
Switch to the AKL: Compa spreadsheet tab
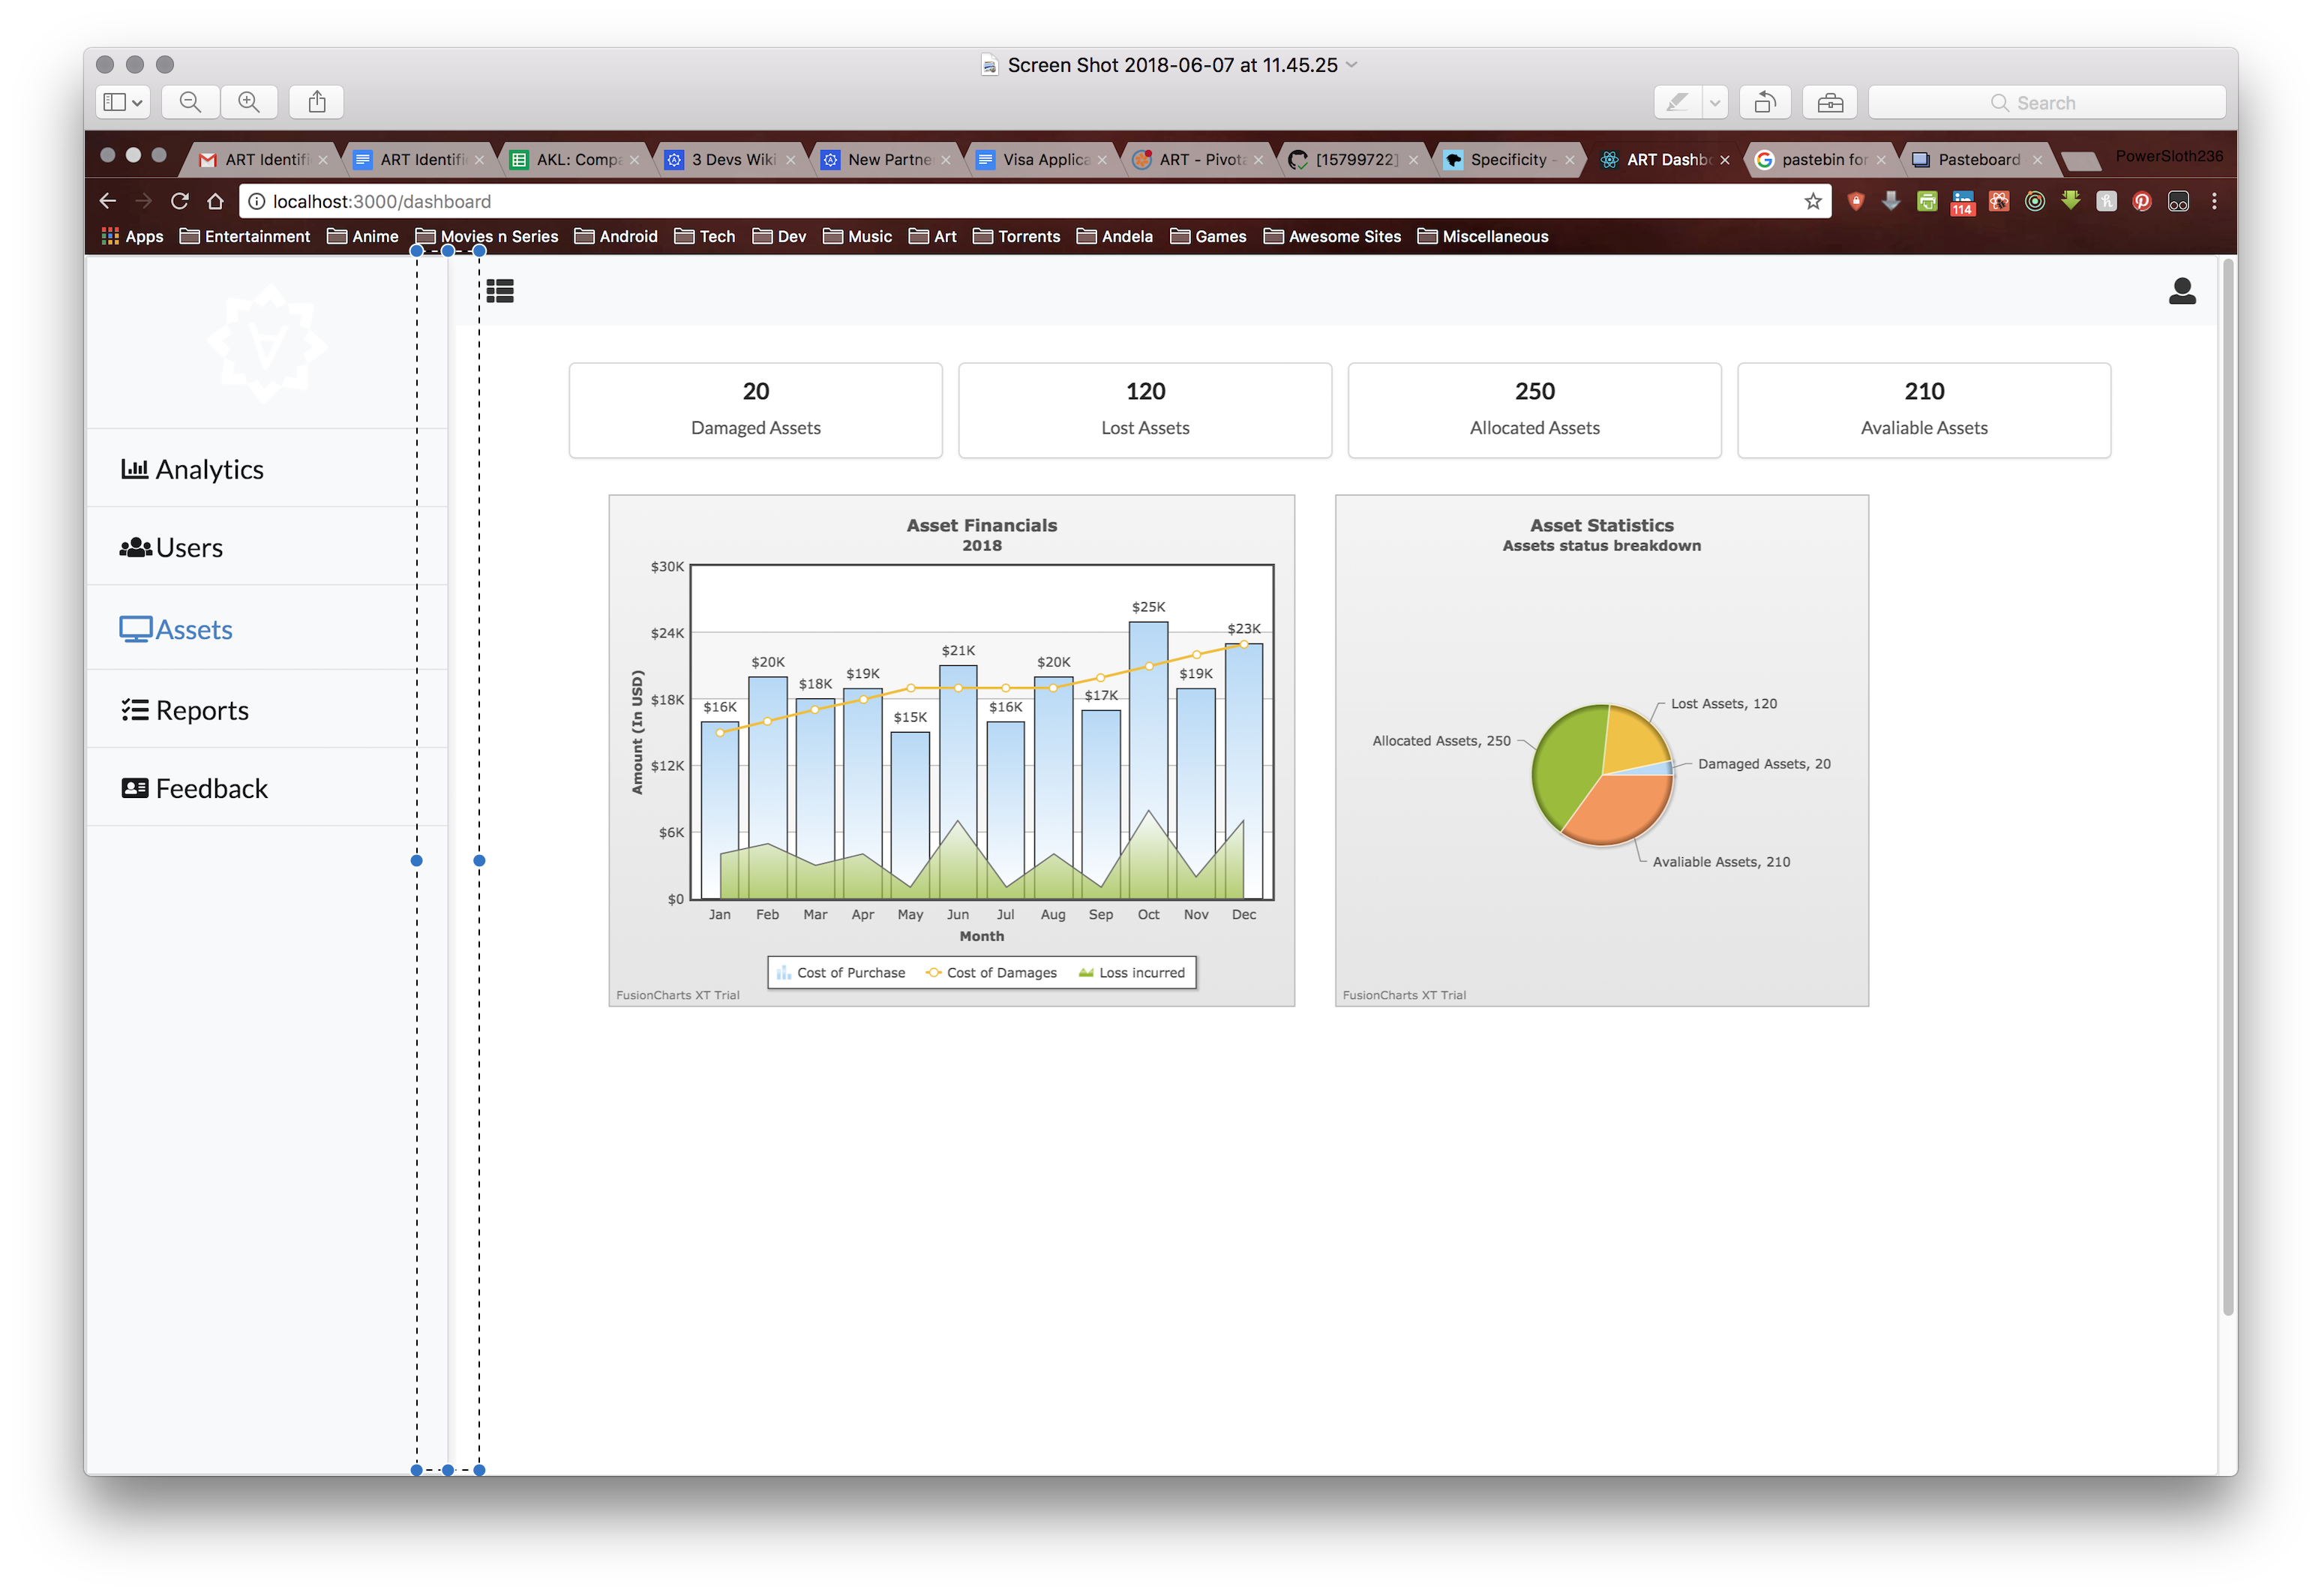[x=574, y=159]
